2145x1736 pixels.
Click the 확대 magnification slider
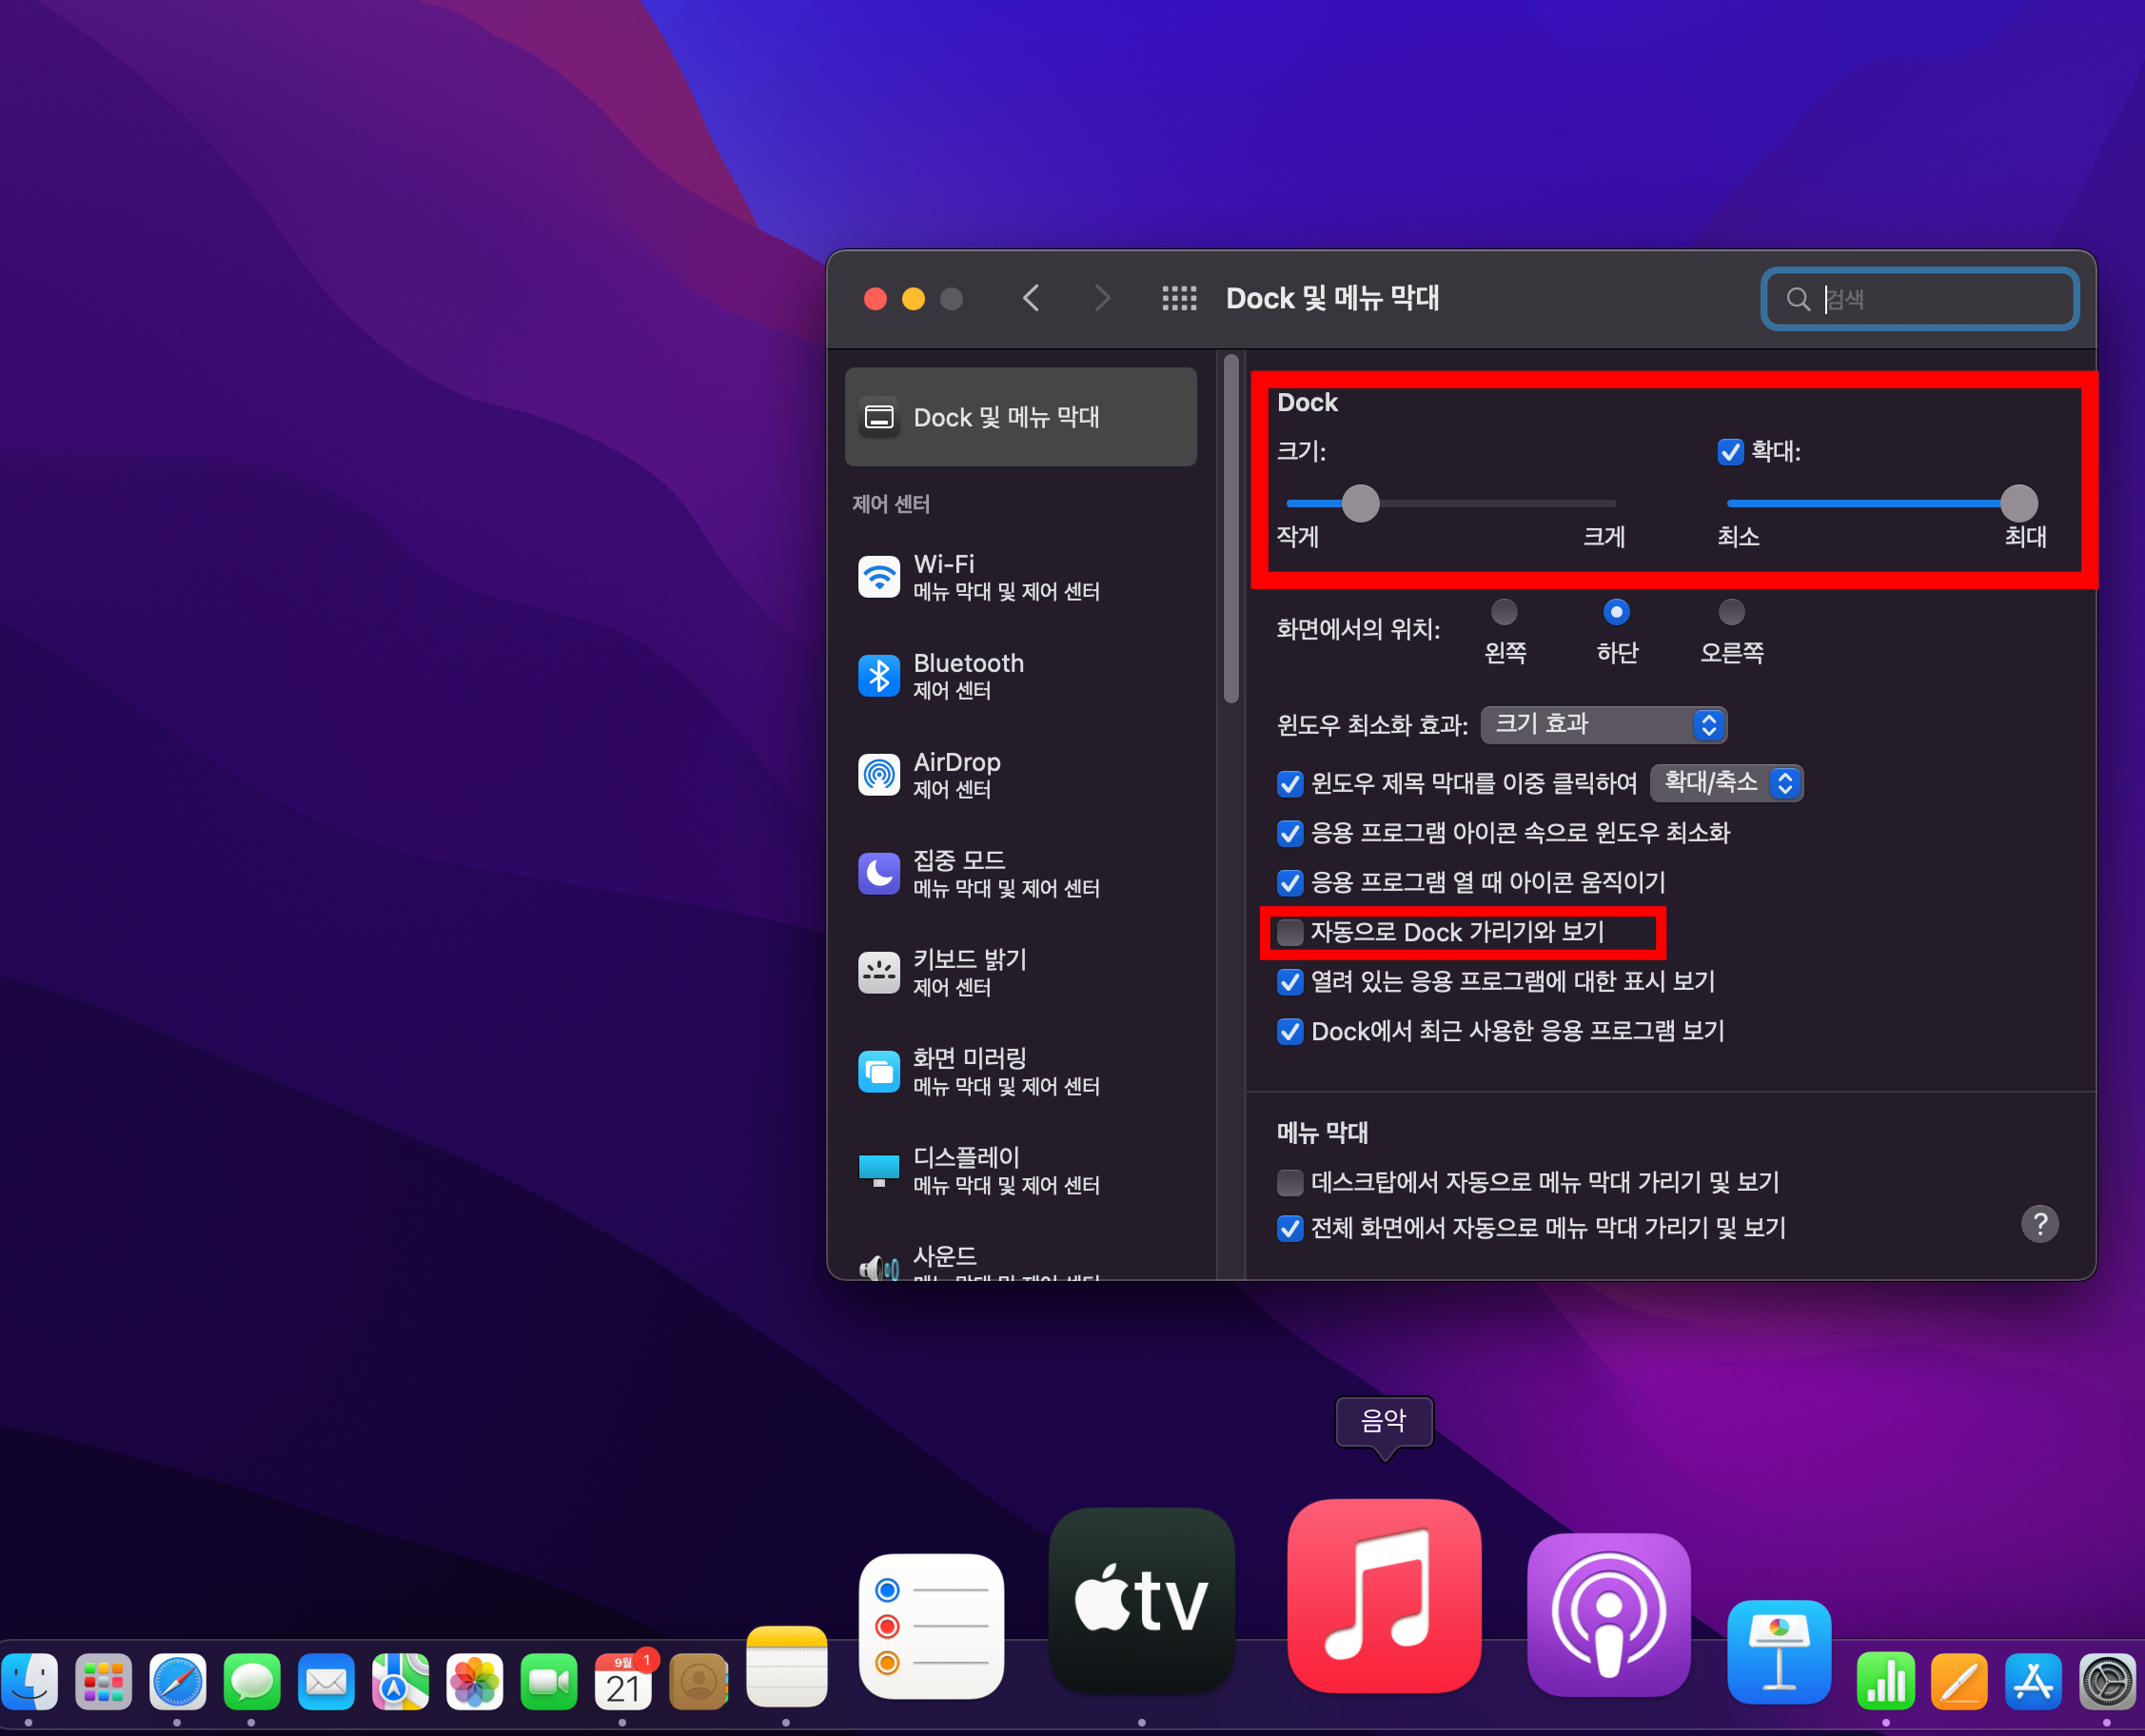(x=1882, y=503)
